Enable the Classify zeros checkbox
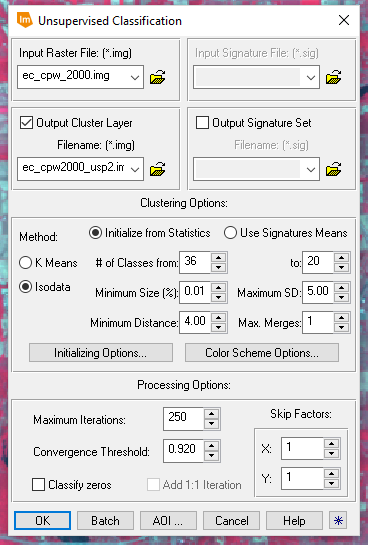This screenshot has height=545, width=368. pyautogui.click(x=38, y=485)
